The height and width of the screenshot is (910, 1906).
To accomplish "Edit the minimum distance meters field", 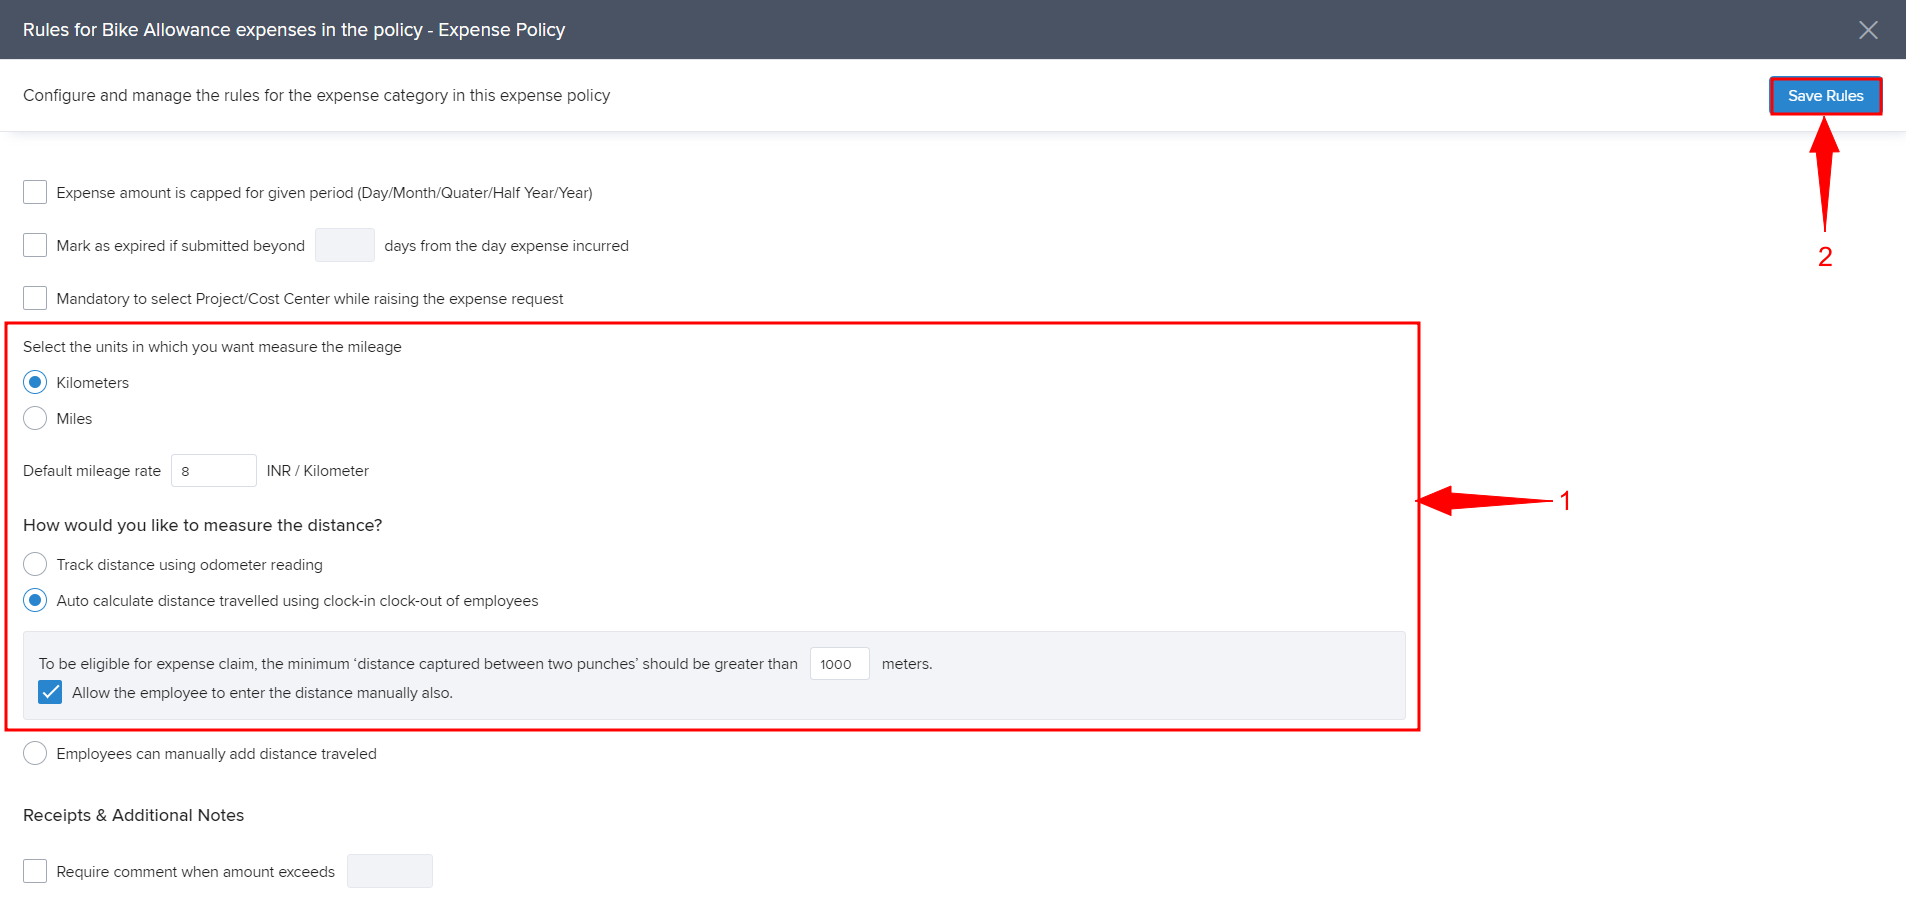I will [838, 664].
